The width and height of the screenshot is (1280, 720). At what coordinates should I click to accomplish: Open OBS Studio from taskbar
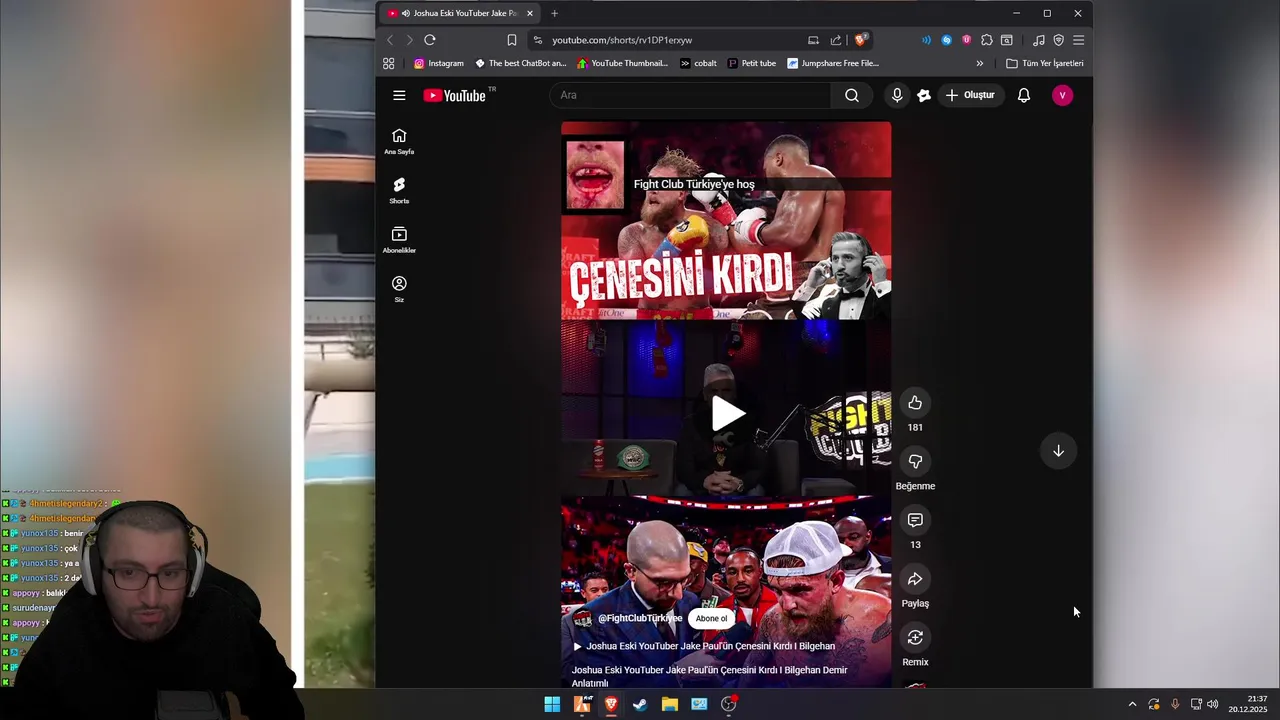coord(729,704)
